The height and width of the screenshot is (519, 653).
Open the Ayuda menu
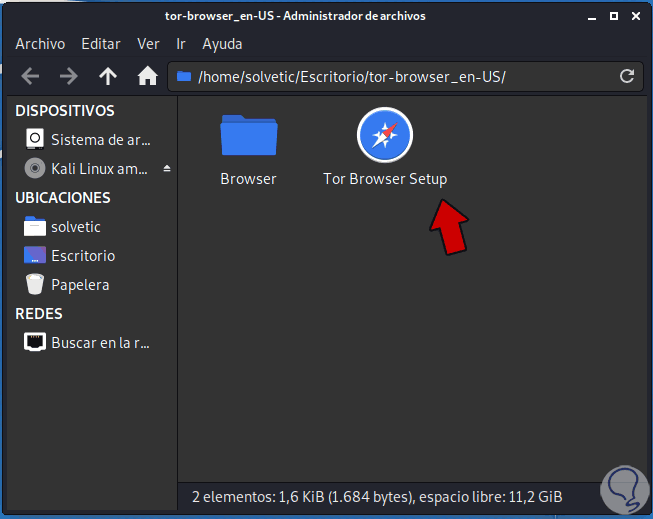[222, 44]
